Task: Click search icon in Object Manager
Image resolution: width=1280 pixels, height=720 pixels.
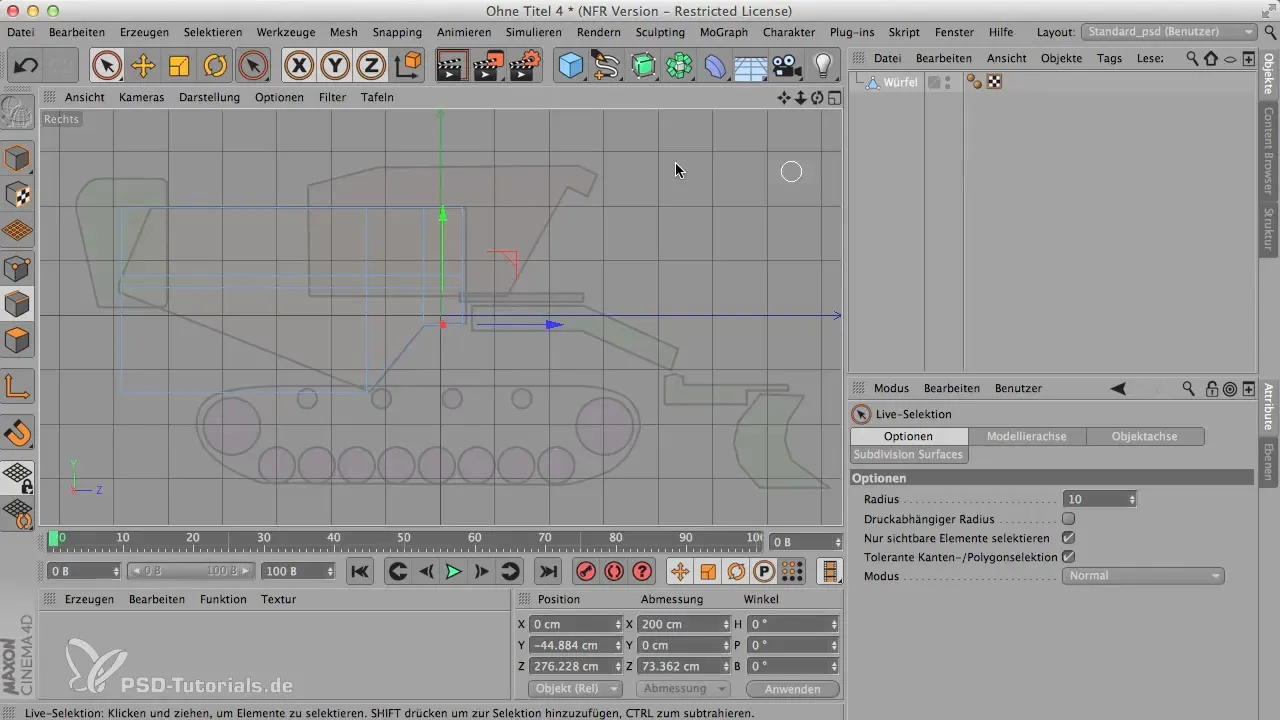Action: [x=1192, y=59]
